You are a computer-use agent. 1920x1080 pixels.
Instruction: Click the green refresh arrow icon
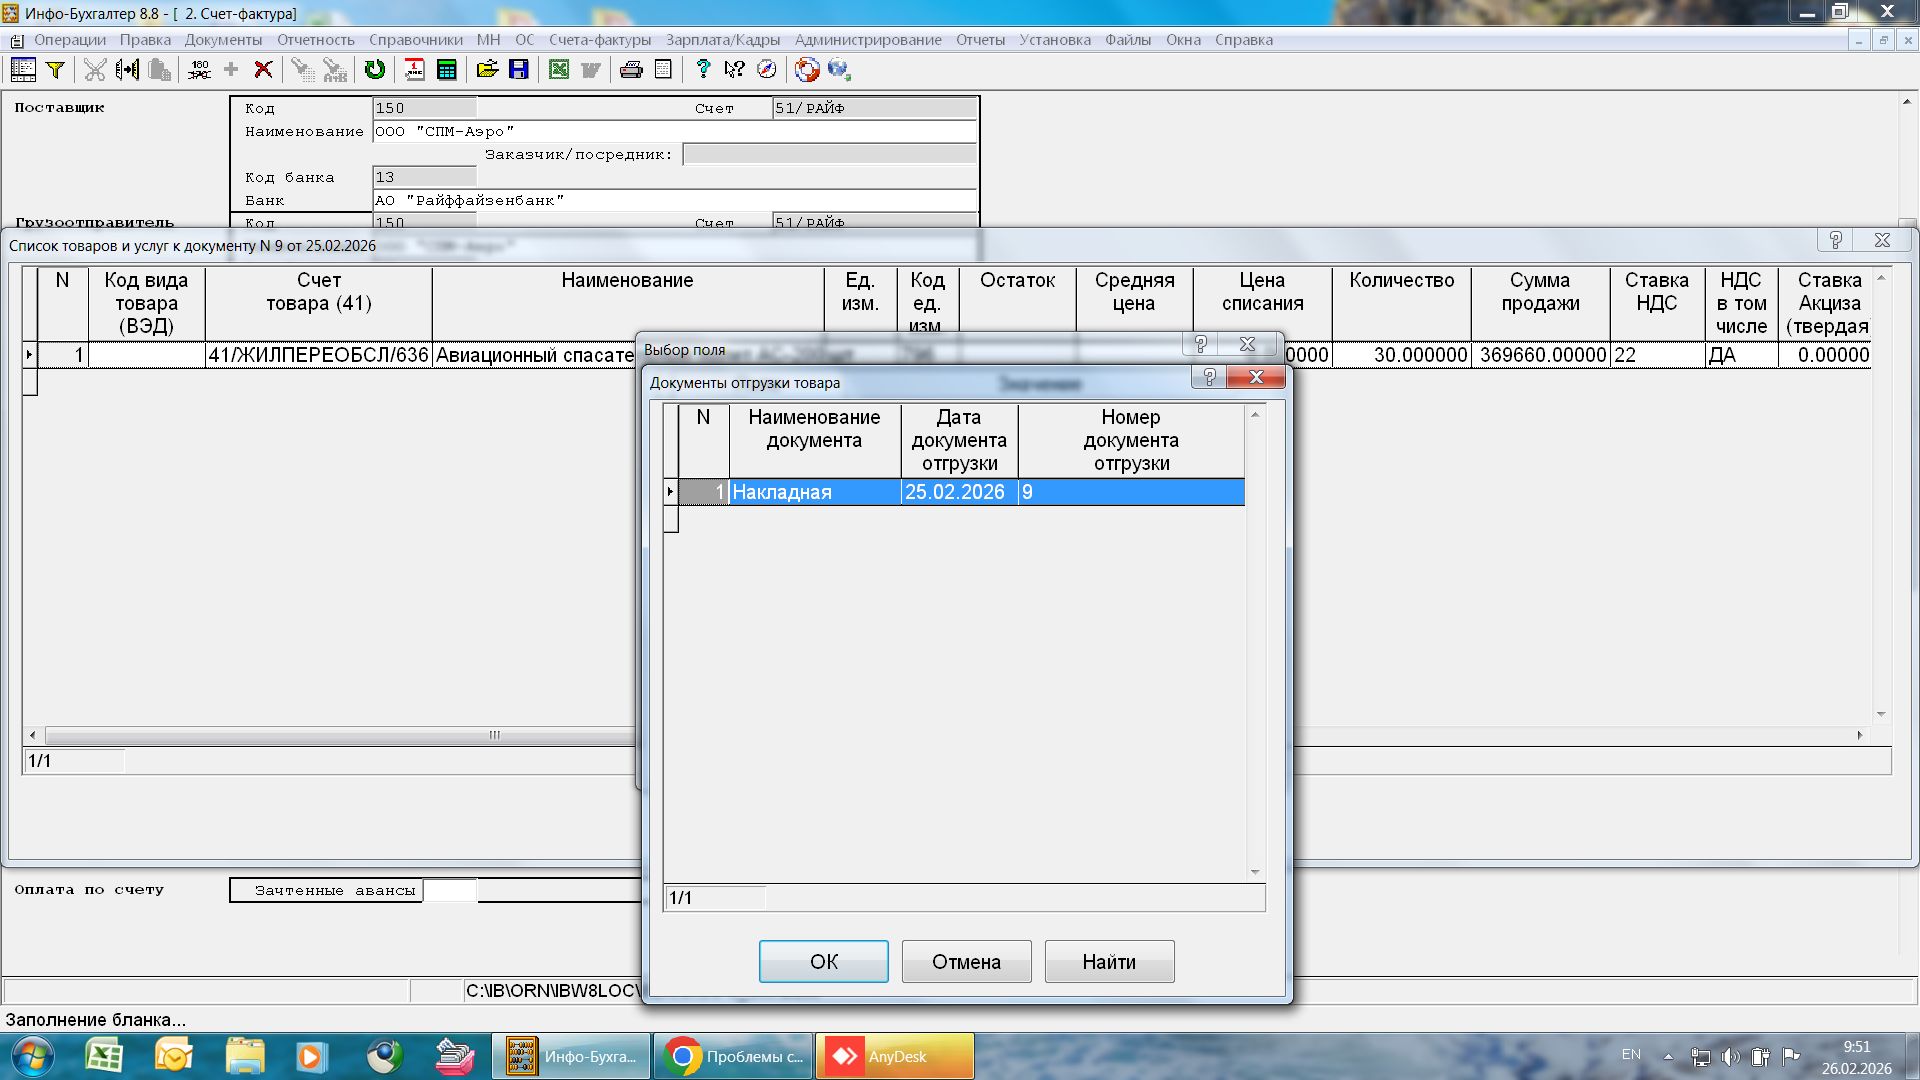pos(374,69)
